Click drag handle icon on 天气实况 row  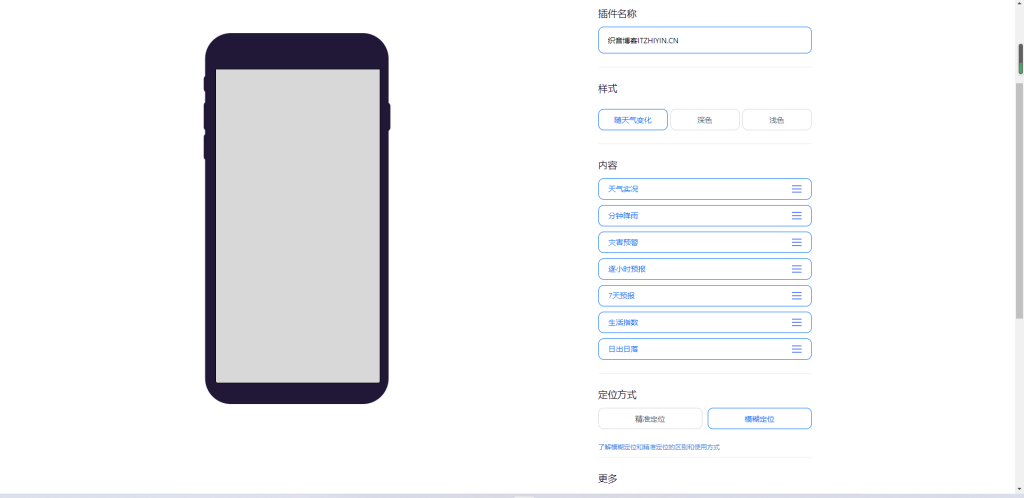797,189
